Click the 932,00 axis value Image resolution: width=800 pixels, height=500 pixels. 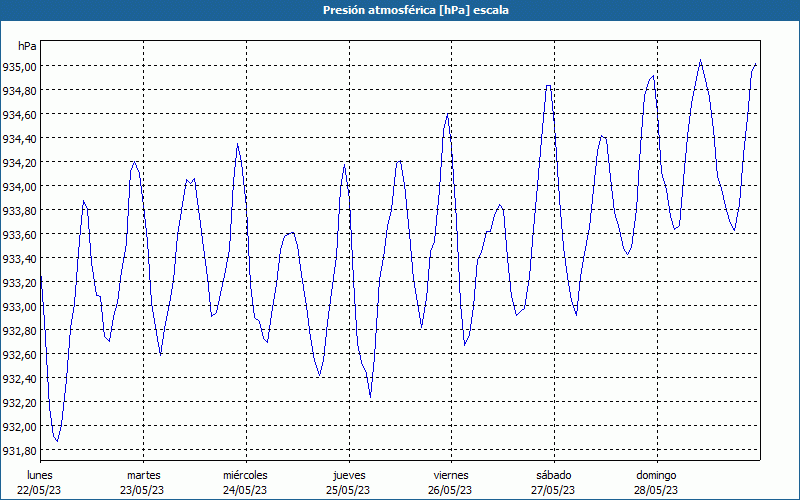pyautogui.click(x=19, y=426)
